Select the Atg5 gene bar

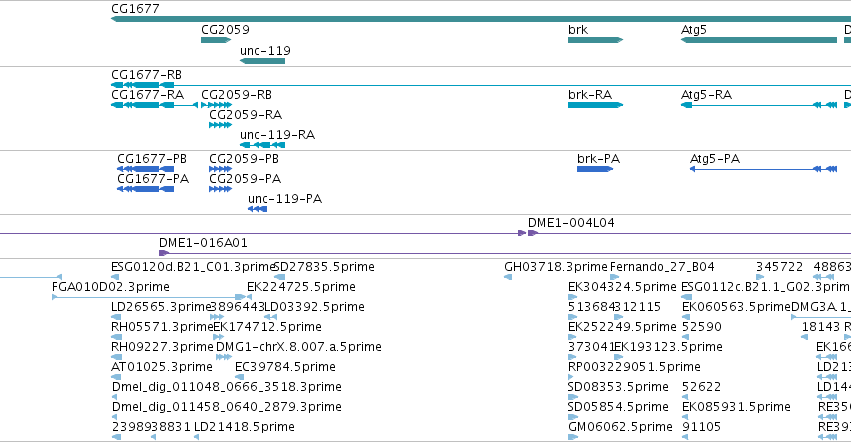point(759,40)
